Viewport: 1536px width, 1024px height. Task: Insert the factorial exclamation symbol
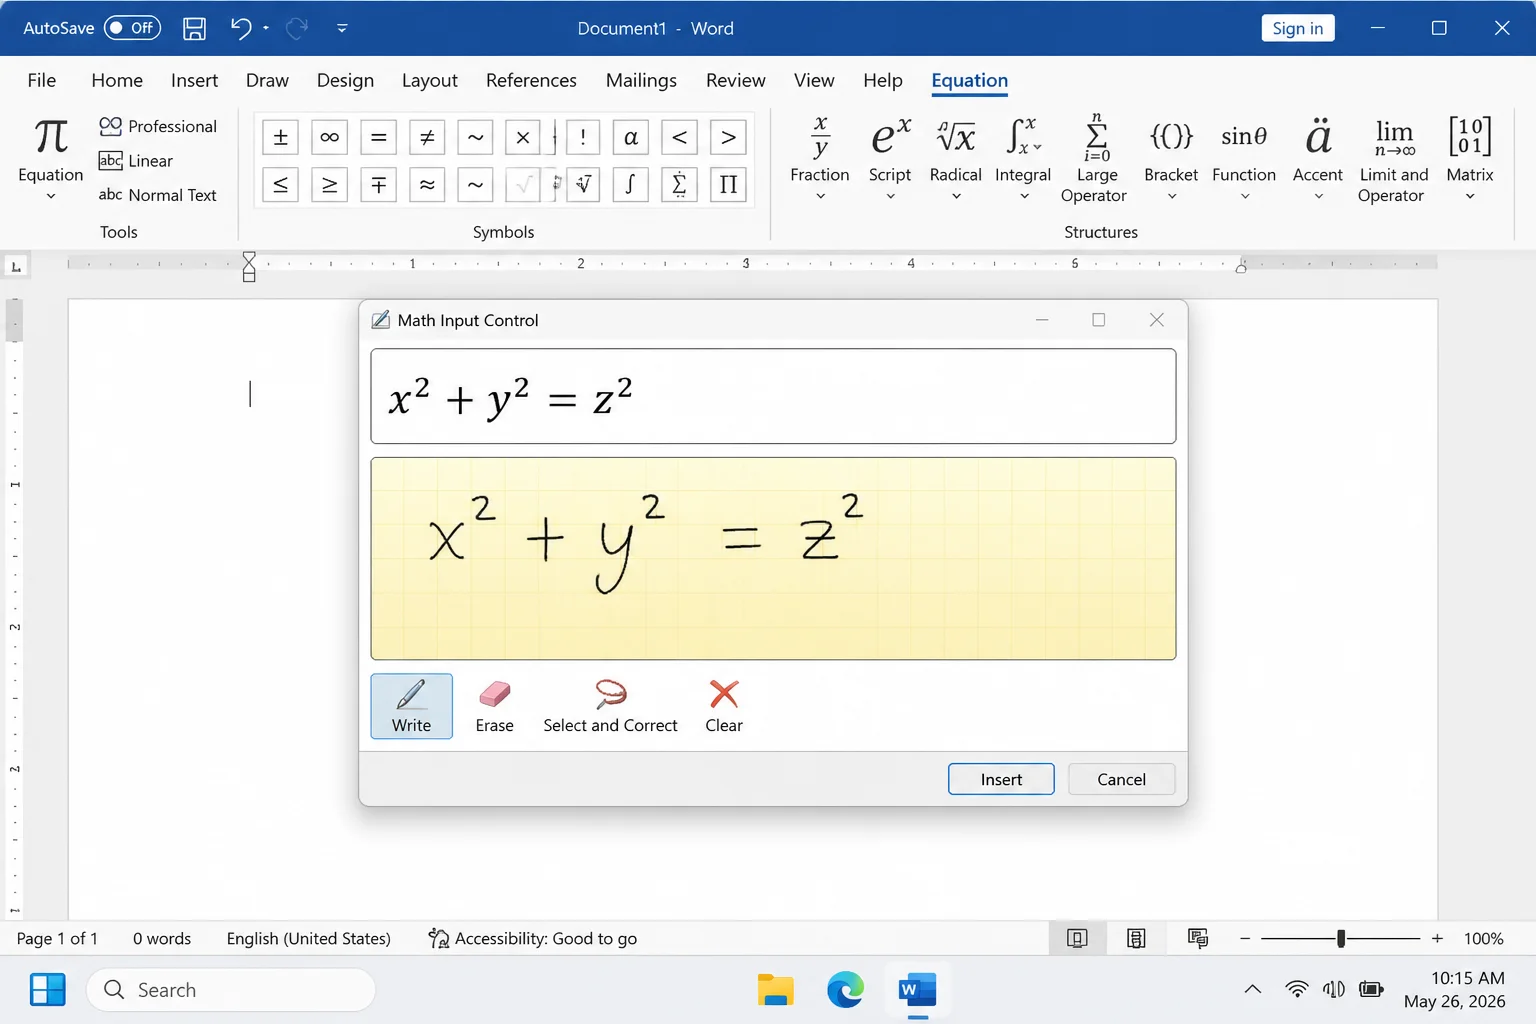coord(583,137)
